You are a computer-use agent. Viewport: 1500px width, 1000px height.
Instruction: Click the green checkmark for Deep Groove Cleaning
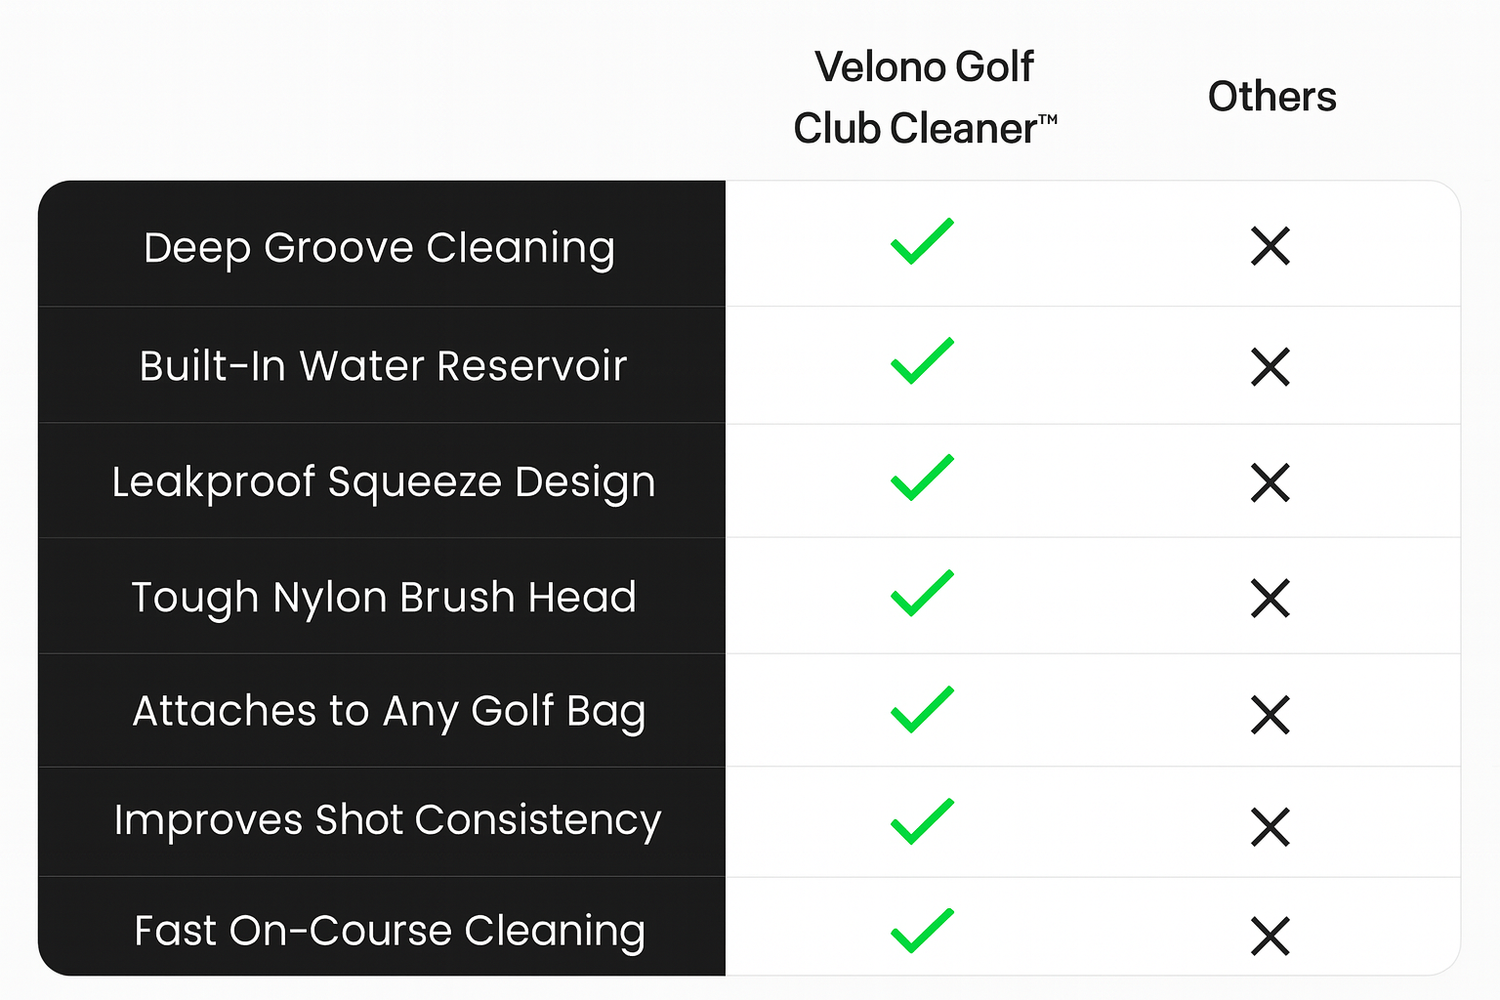coord(921,243)
